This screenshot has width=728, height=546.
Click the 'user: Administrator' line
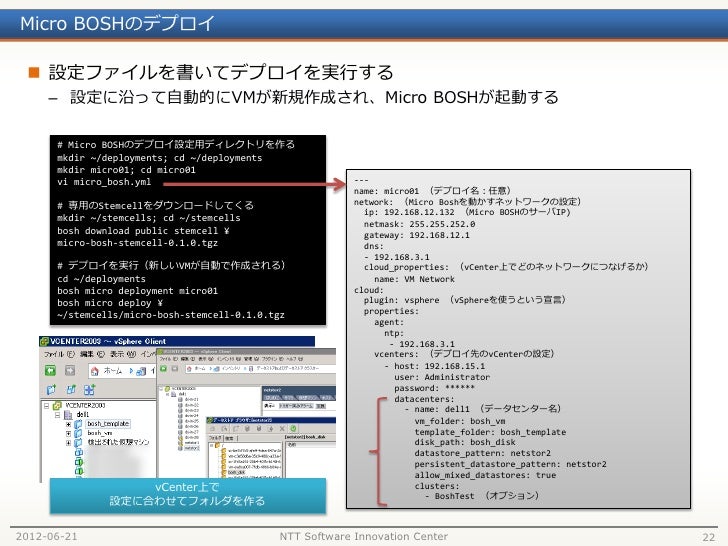(442, 377)
